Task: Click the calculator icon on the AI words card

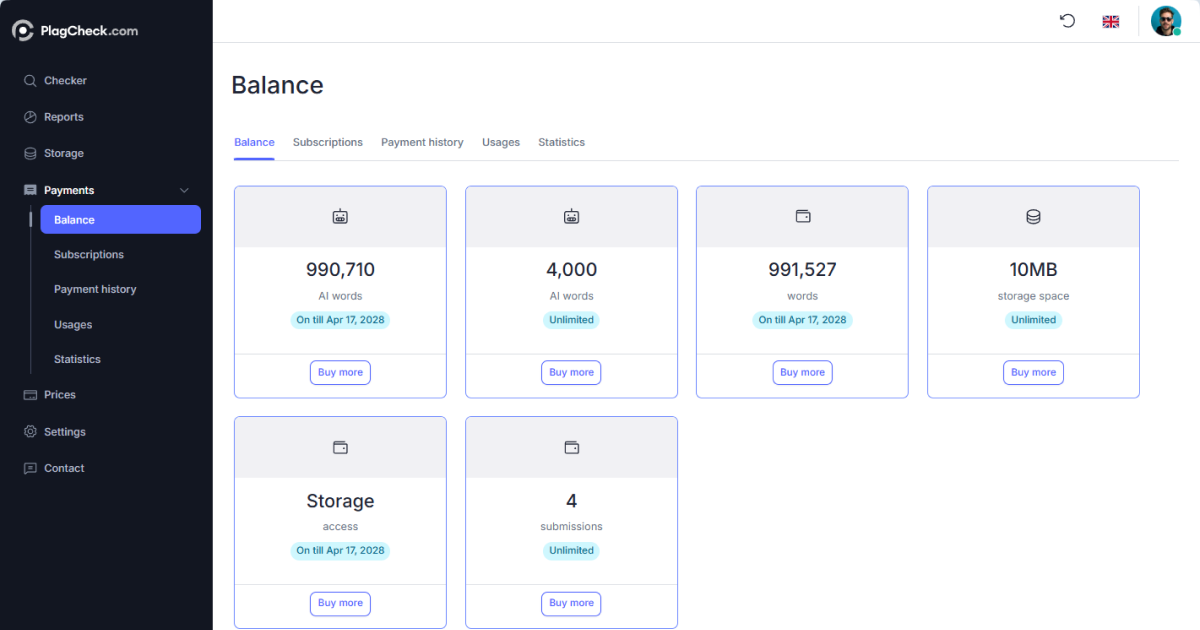Action: click(x=340, y=215)
